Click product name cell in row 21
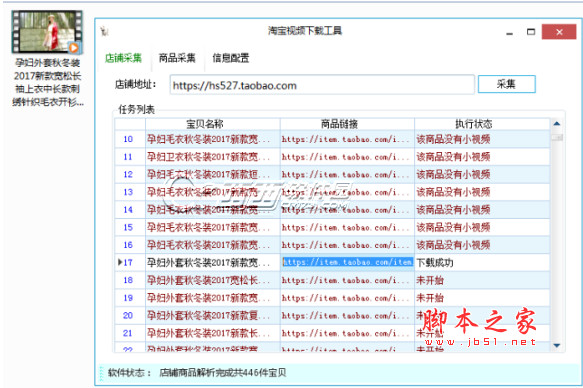Screen dimensions: 583x388 pyautogui.click(x=213, y=333)
